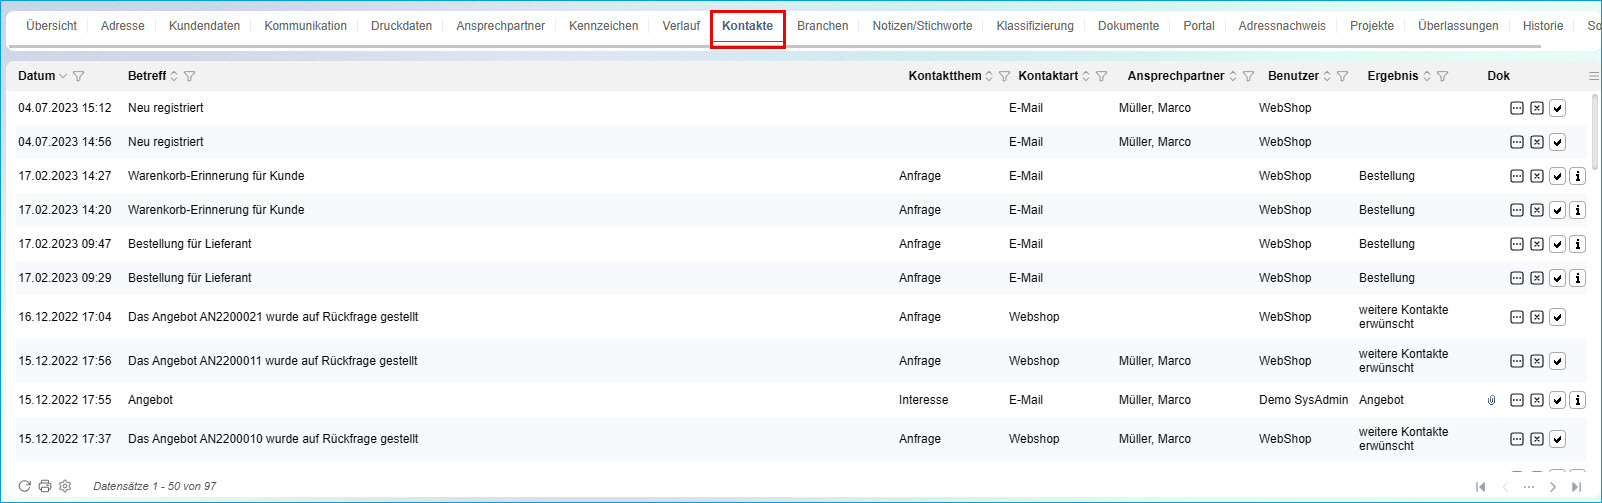Open the Notizen/Stichworte tab
This screenshot has height=503, width=1602.
(x=922, y=26)
